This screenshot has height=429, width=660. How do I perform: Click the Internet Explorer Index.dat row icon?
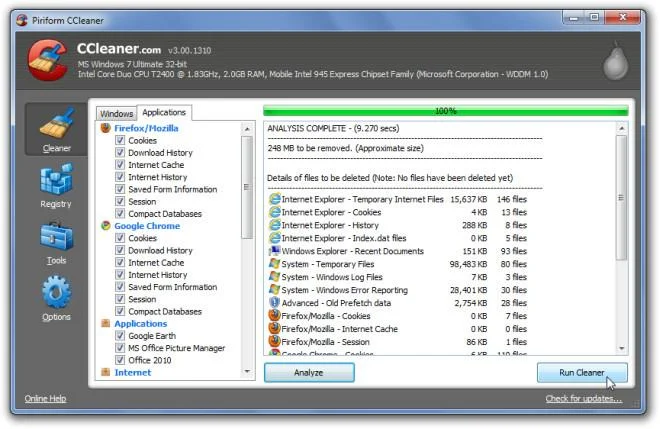(x=274, y=238)
